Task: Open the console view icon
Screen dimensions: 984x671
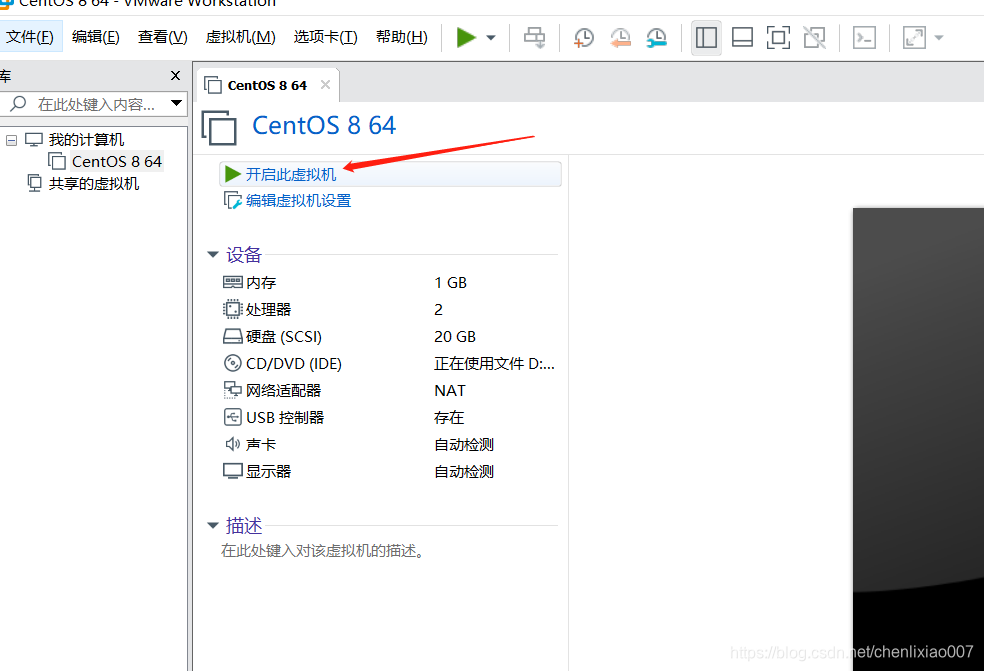Action: [x=864, y=38]
